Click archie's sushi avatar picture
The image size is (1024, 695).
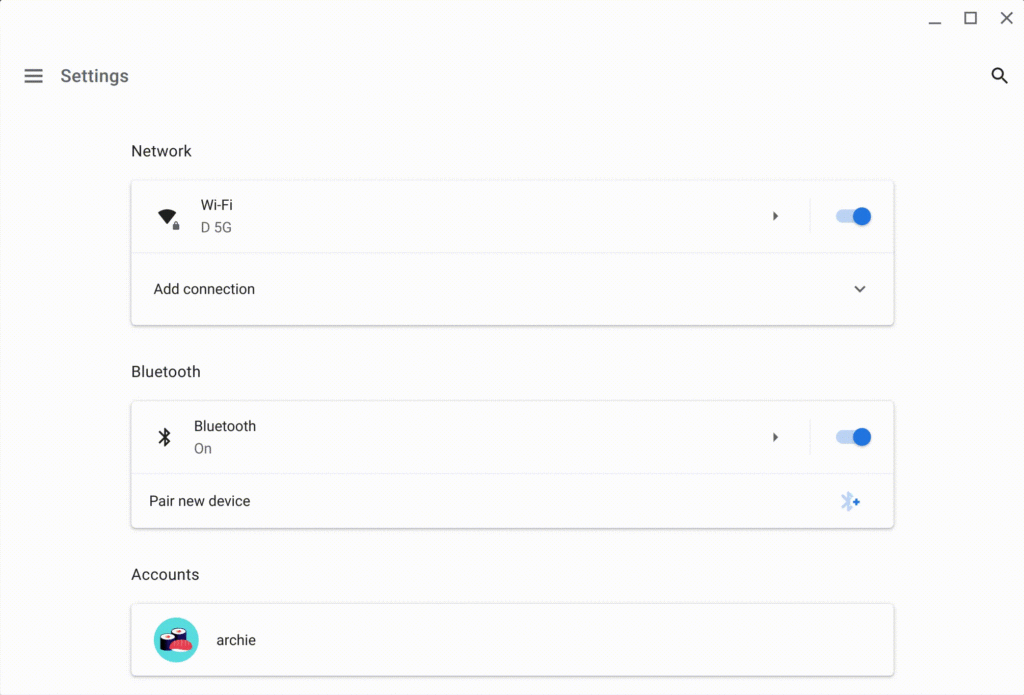click(x=176, y=640)
